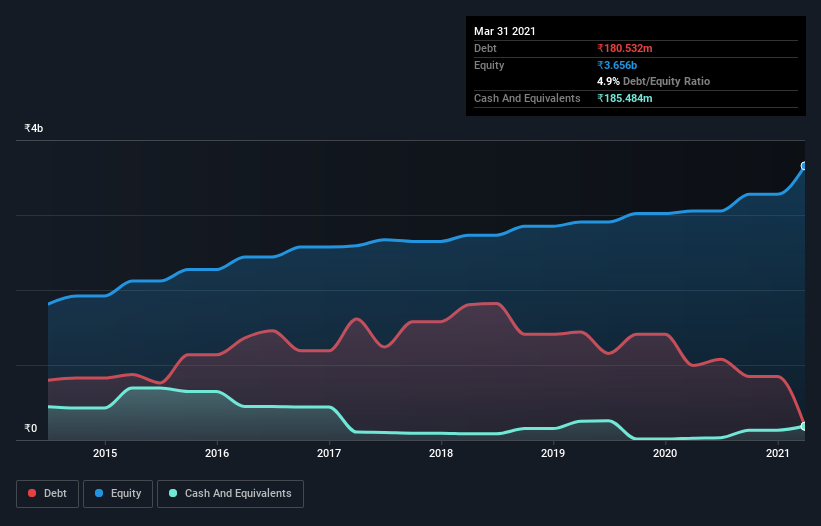Click the 2016 x-axis label

point(217,453)
